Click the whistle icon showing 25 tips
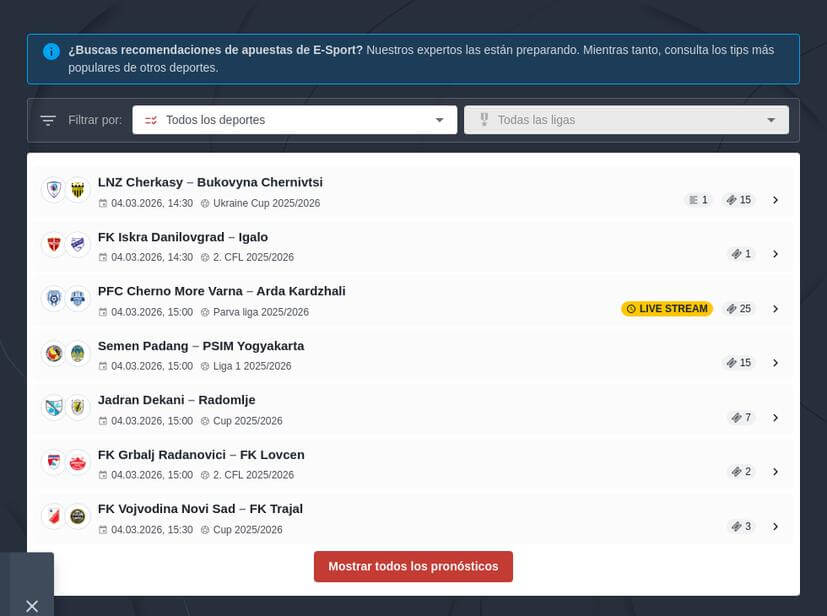Viewport: 827px width, 616px height. coord(731,309)
